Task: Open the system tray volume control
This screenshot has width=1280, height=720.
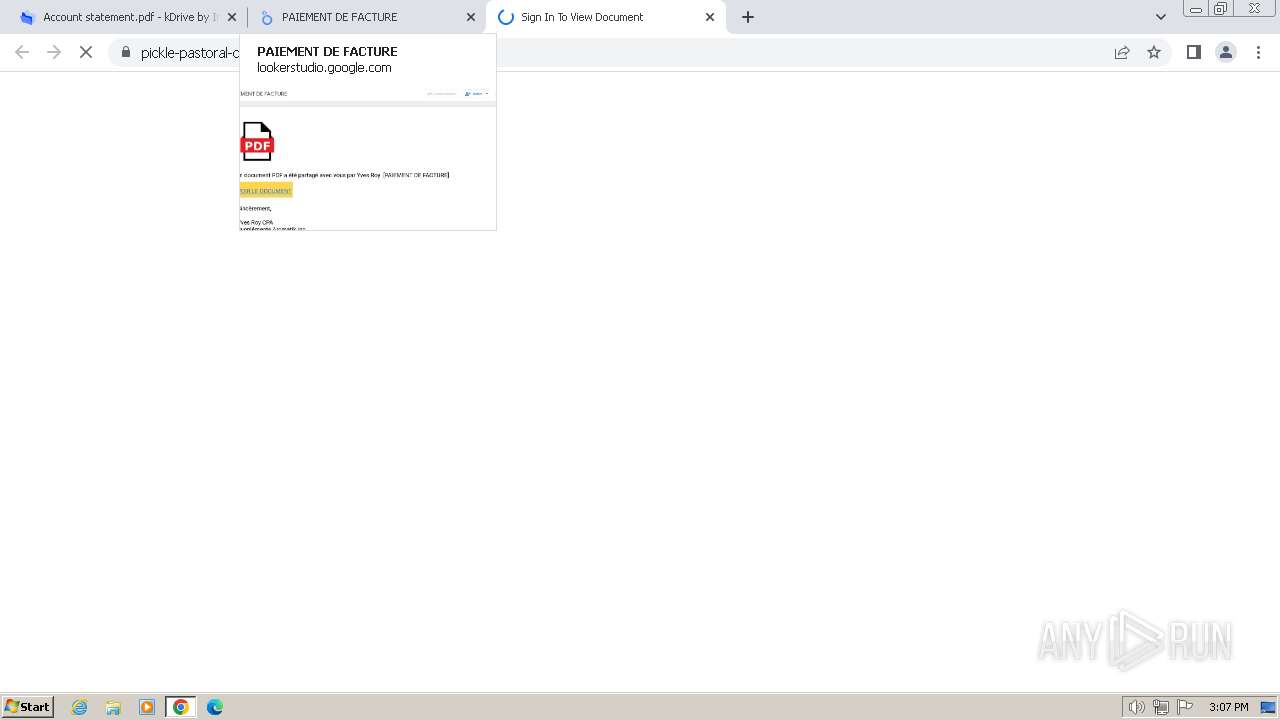Action: pyautogui.click(x=1136, y=707)
